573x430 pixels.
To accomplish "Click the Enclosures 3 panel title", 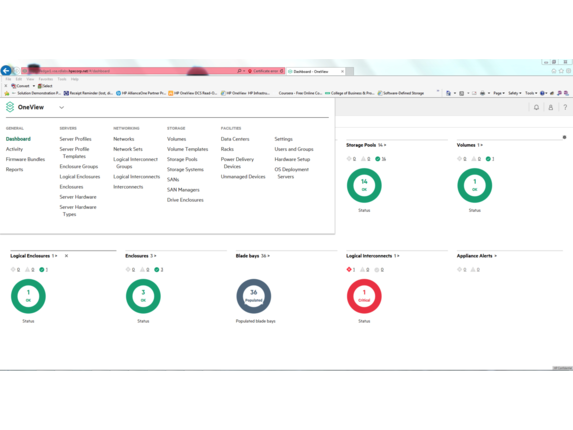I will 141,256.
